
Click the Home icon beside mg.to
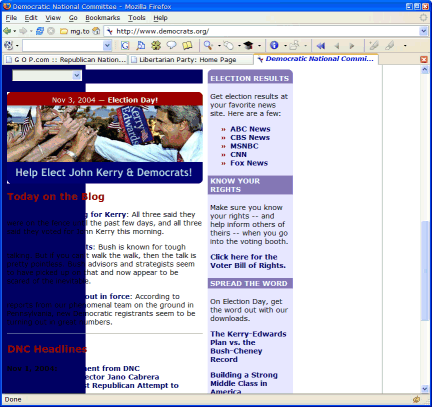click(96, 31)
